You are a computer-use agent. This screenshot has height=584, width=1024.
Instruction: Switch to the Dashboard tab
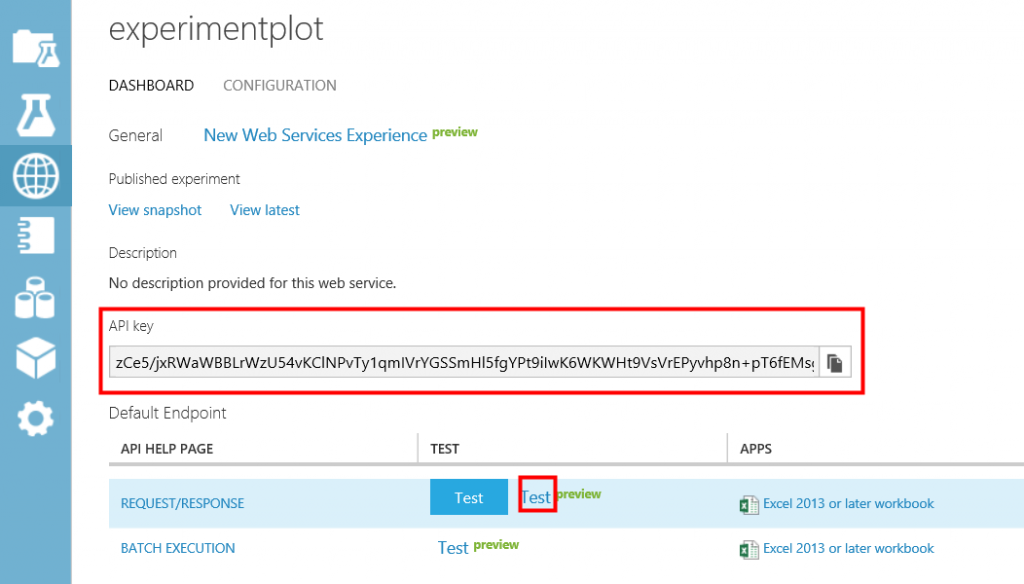tap(151, 86)
